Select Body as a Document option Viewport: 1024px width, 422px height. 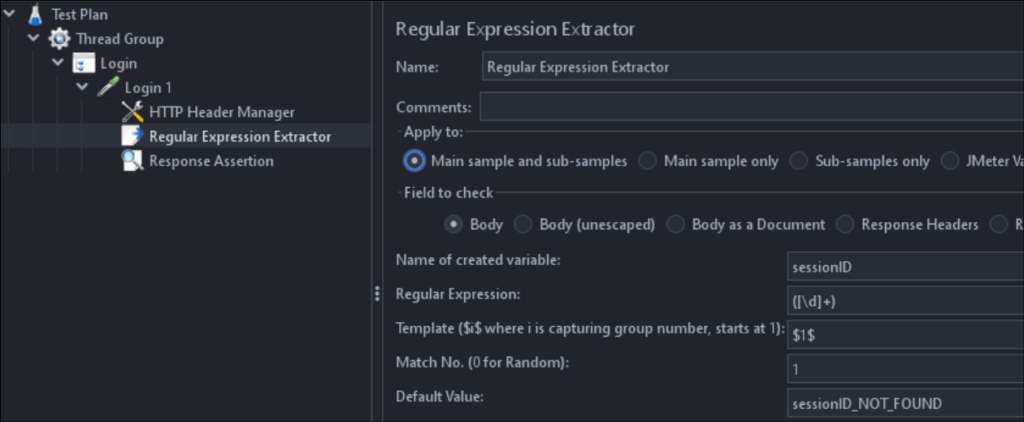pyautogui.click(x=676, y=224)
